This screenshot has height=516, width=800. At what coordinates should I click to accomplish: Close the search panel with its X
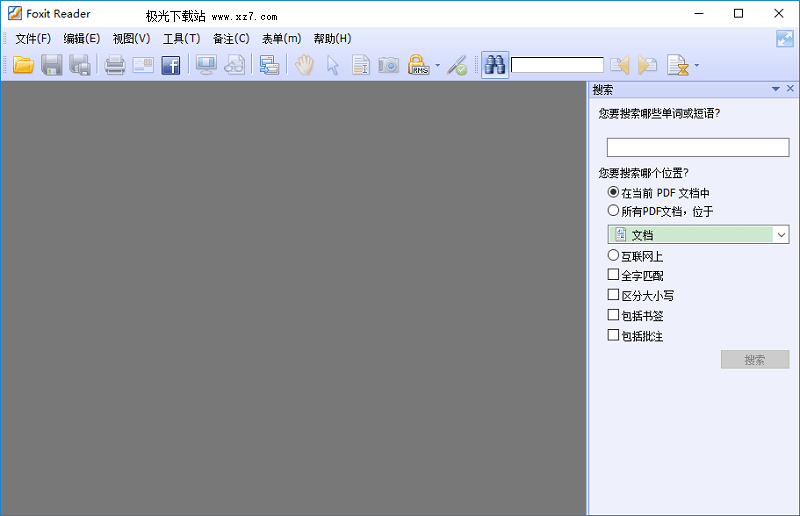point(790,89)
